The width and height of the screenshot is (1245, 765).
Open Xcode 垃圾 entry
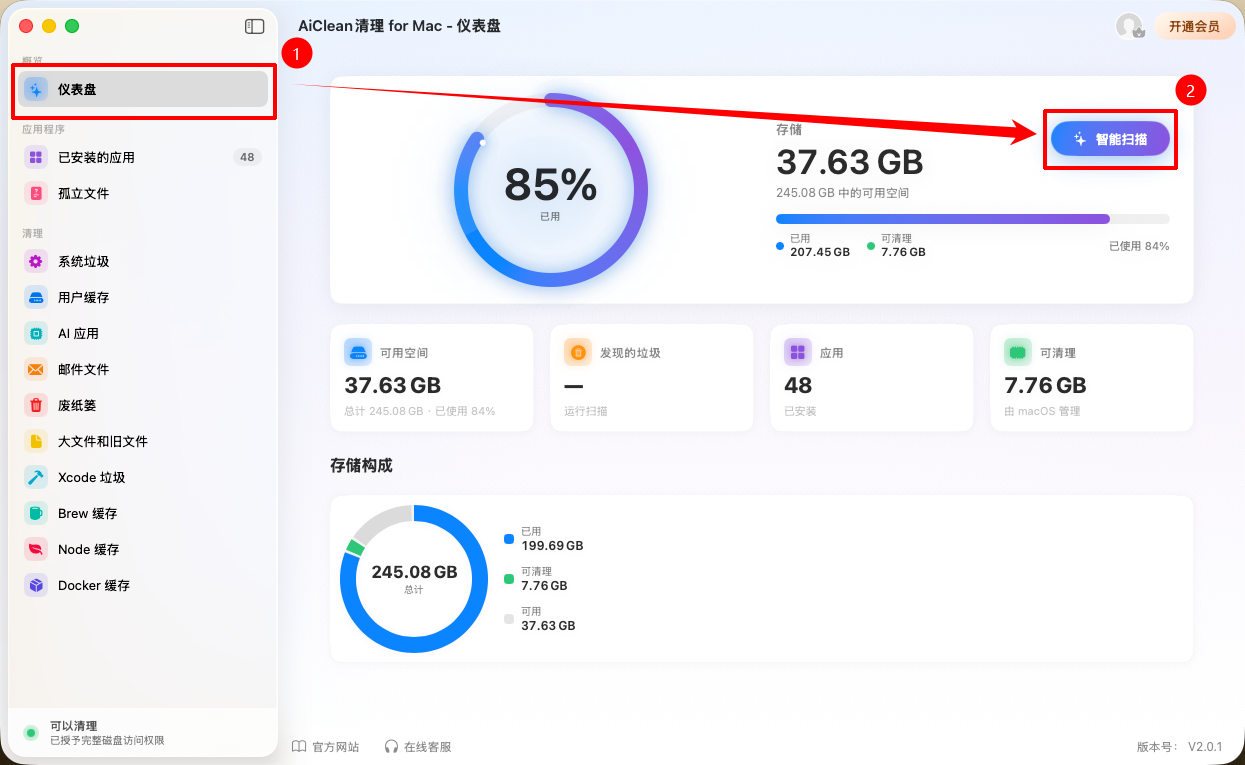point(143,477)
